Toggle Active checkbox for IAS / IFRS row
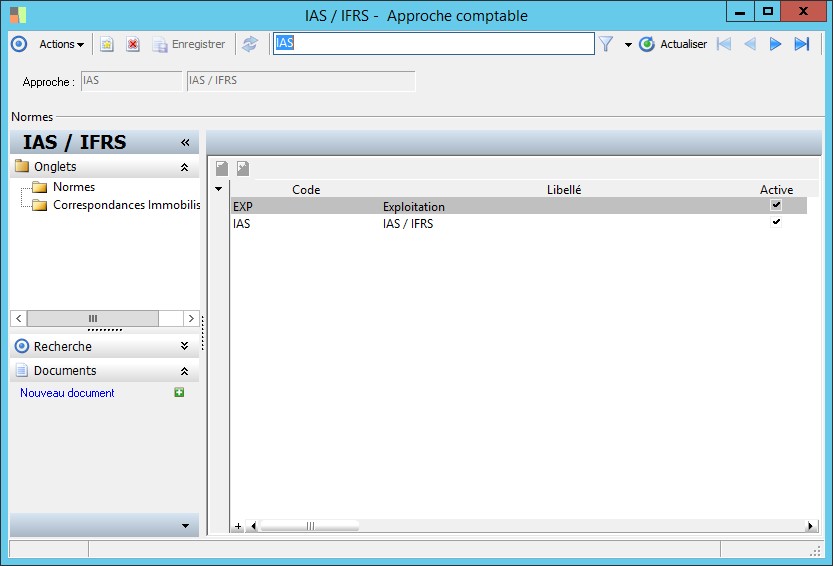The width and height of the screenshot is (833, 566). [x=776, y=222]
